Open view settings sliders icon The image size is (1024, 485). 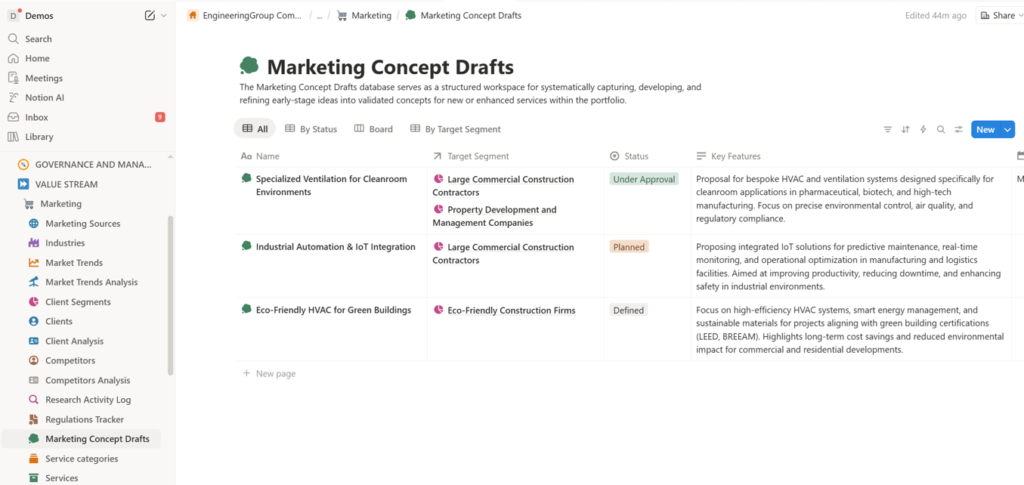(x=958, y=129)
